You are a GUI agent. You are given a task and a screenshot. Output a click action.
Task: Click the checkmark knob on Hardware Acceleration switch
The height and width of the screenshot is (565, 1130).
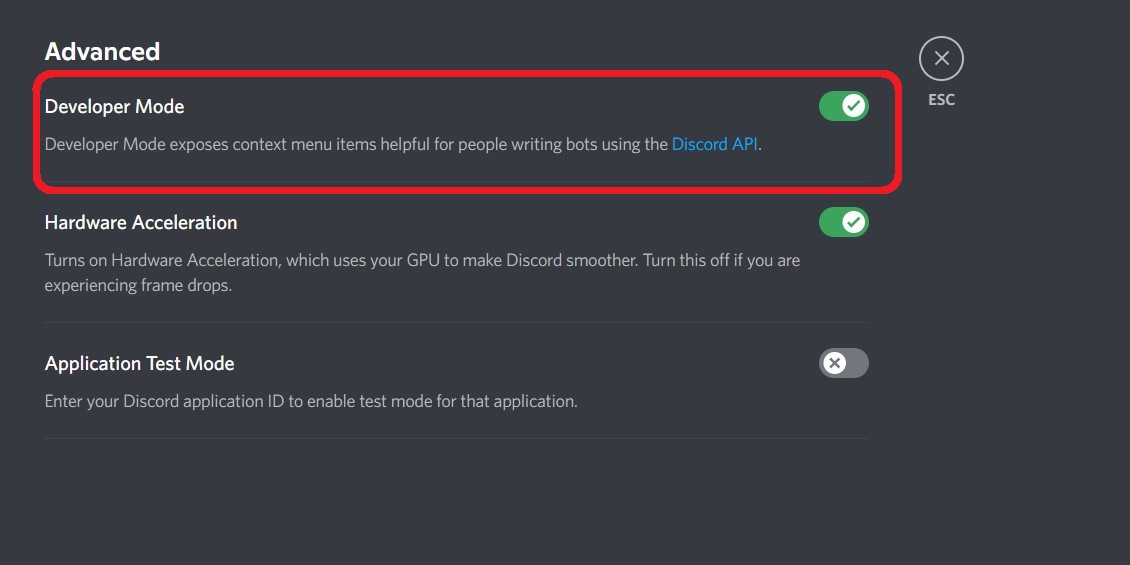point(854,222)
